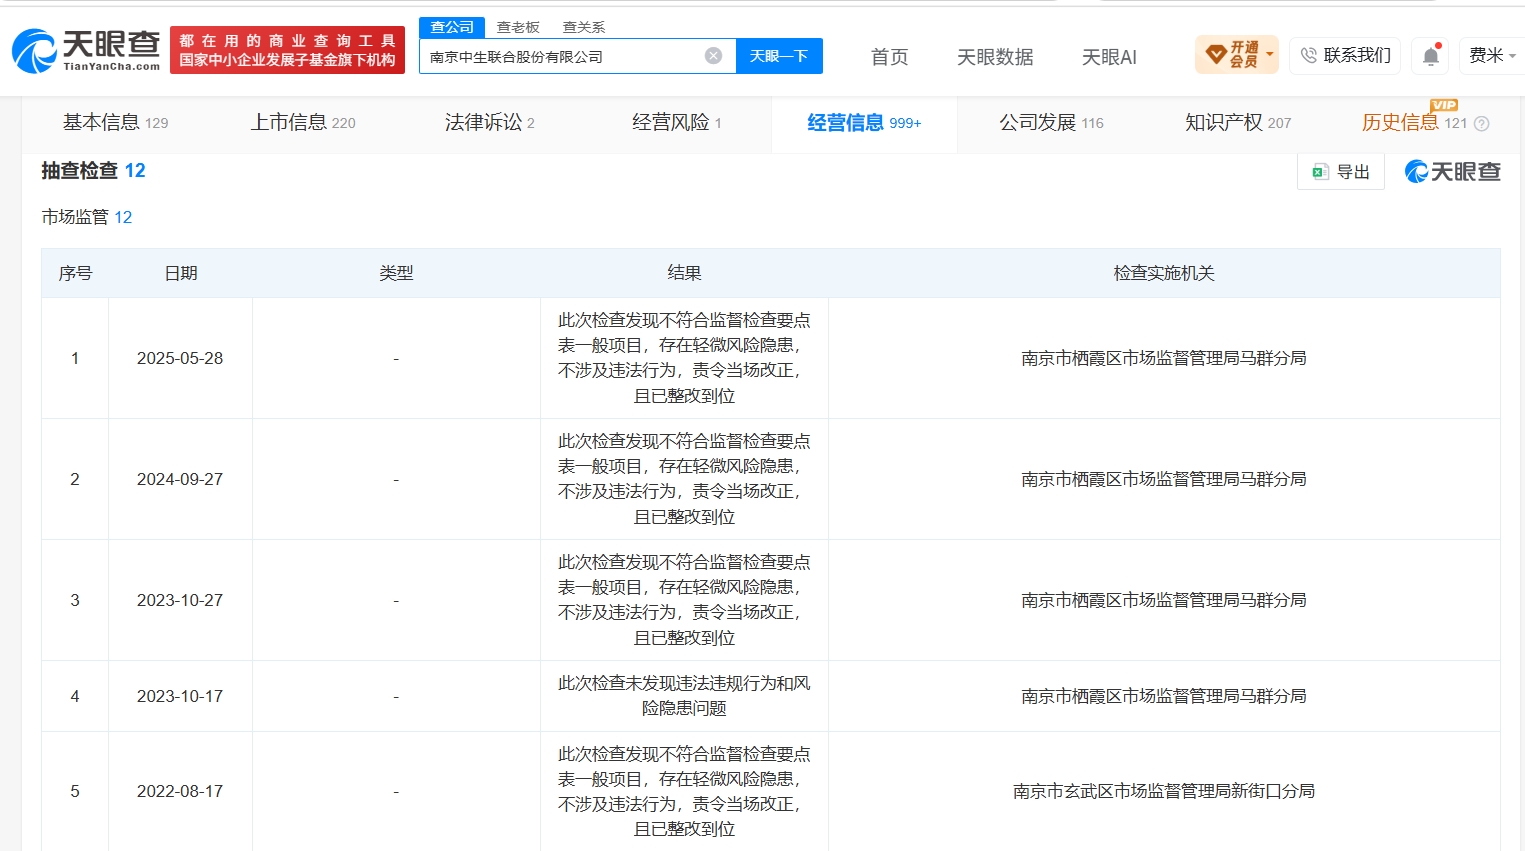The width and height of the screenshot is (1525, 851).
Task: Click the 天眼一下 search button
Action: tap(779, 56)
